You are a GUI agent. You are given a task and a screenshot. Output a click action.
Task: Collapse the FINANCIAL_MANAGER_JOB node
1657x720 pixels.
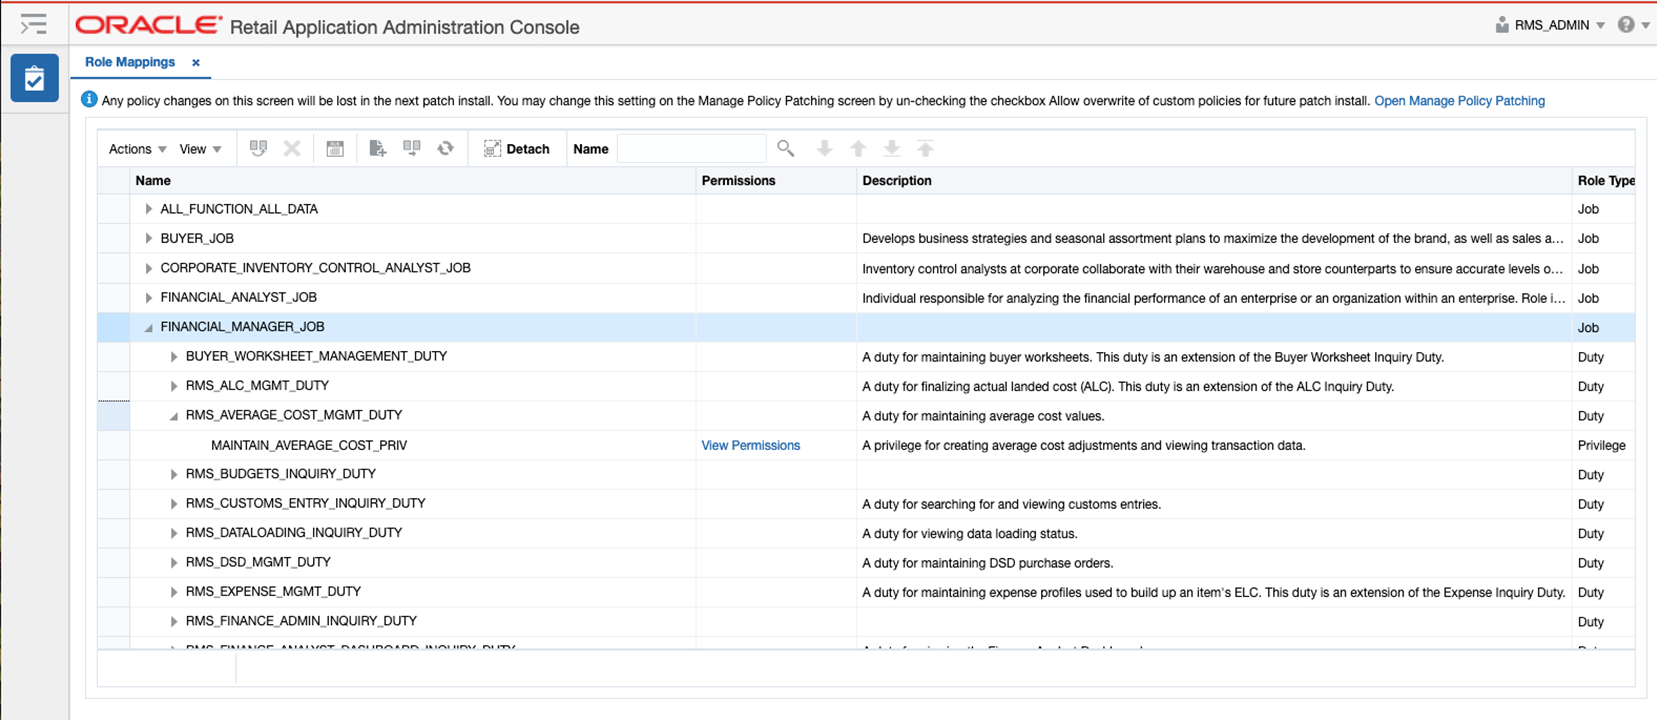[149, 327]
